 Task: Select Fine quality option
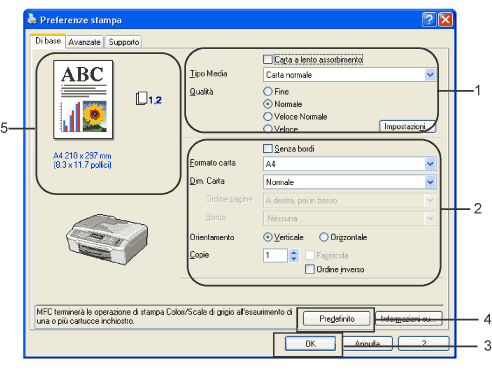[268, 91]
